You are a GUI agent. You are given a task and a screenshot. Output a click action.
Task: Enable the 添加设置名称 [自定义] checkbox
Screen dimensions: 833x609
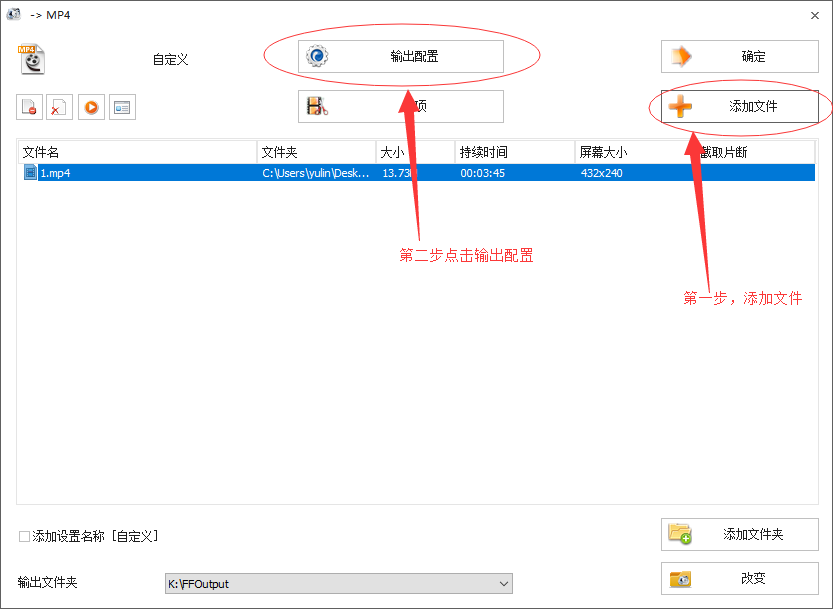[x=25, y=537]
